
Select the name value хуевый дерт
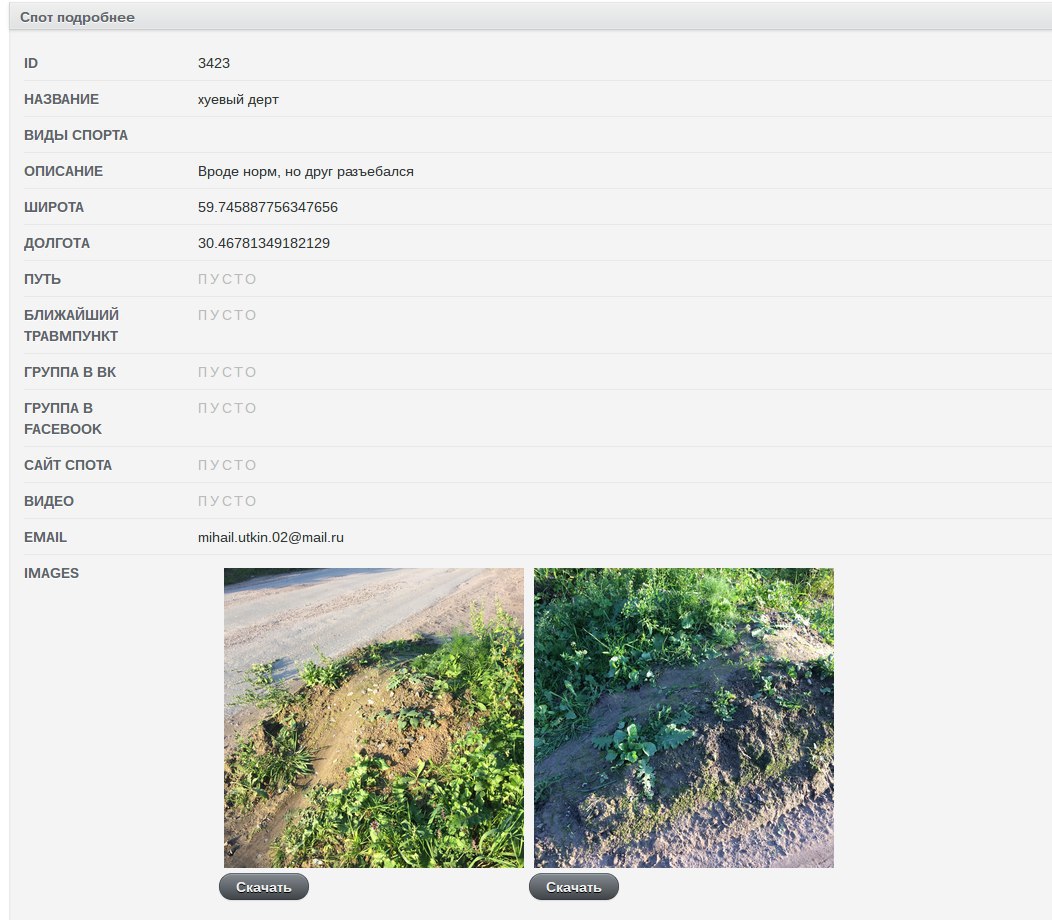(238, 99)
